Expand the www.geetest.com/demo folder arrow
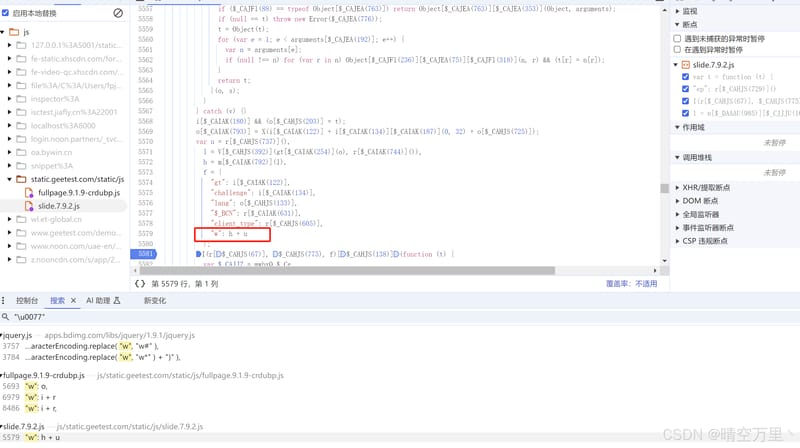This screenshot has width=800, height=448. click(9, 233)
